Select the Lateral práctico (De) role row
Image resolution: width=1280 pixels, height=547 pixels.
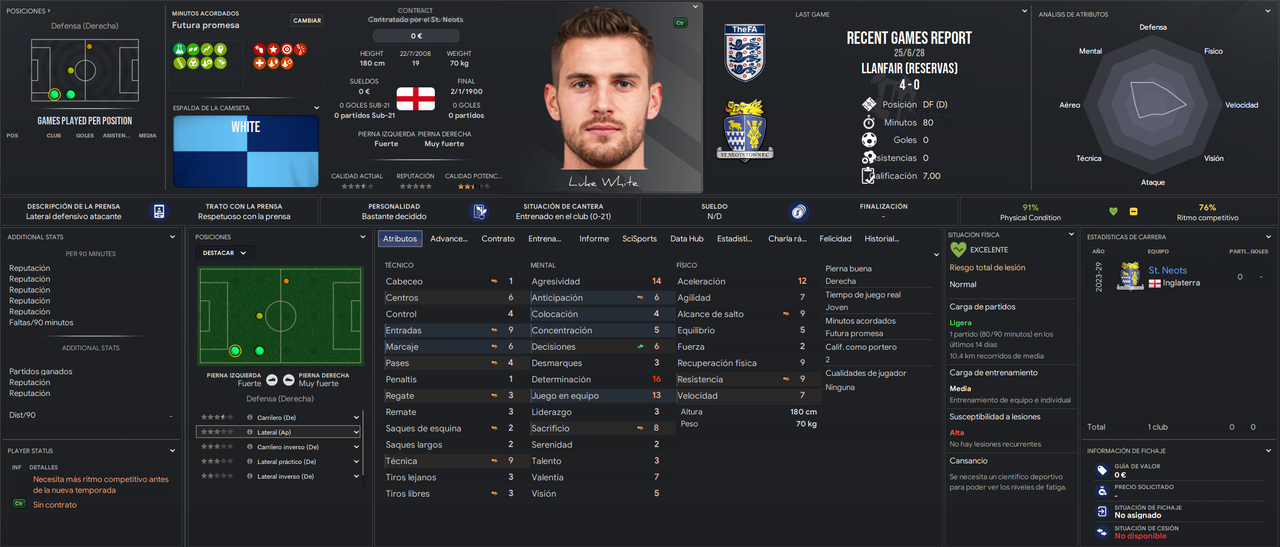tap(278, 461)
